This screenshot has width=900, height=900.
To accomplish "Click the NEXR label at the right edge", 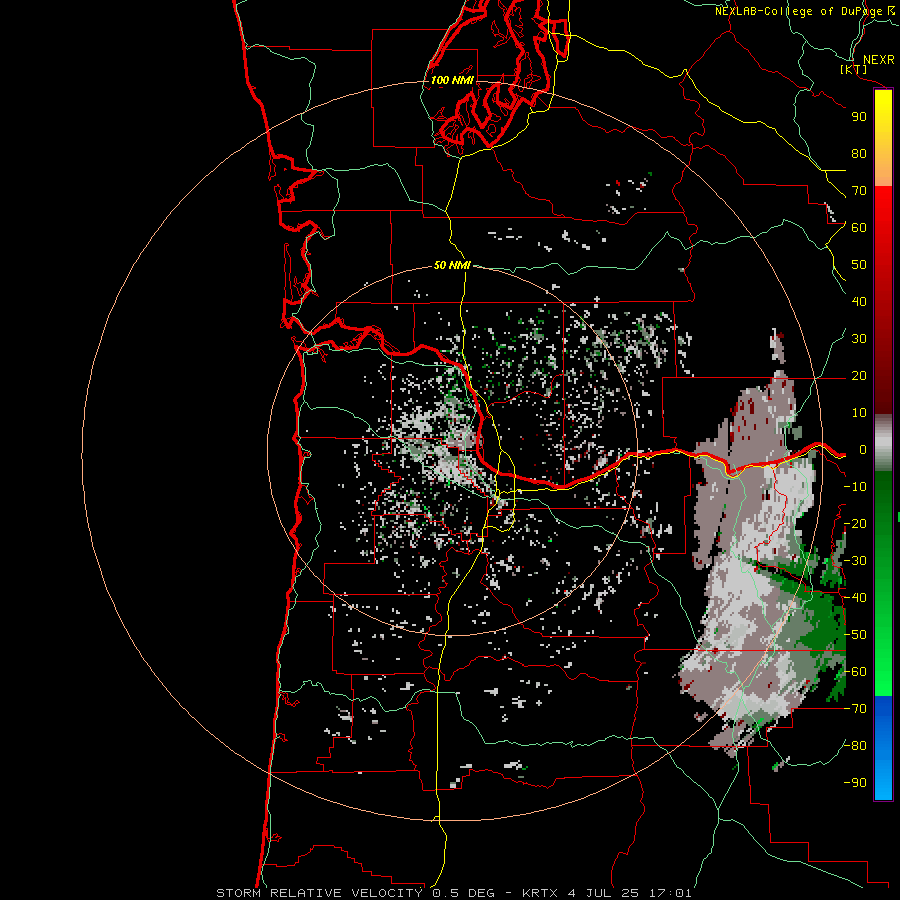I will [879, 60].
